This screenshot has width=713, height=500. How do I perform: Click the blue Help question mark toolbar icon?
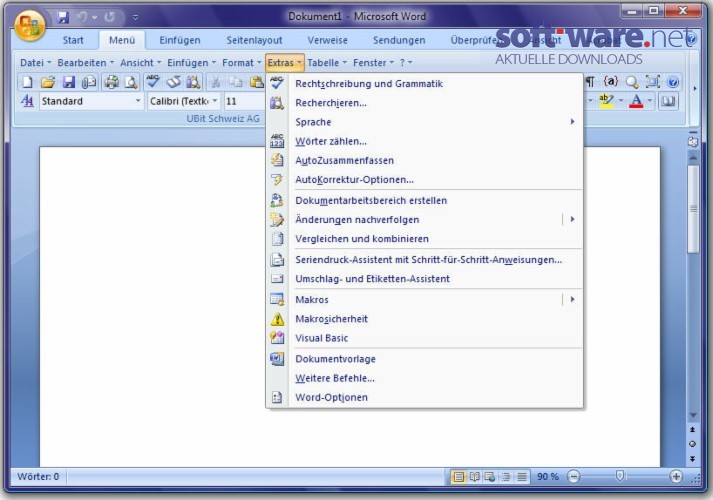[673, 82]
